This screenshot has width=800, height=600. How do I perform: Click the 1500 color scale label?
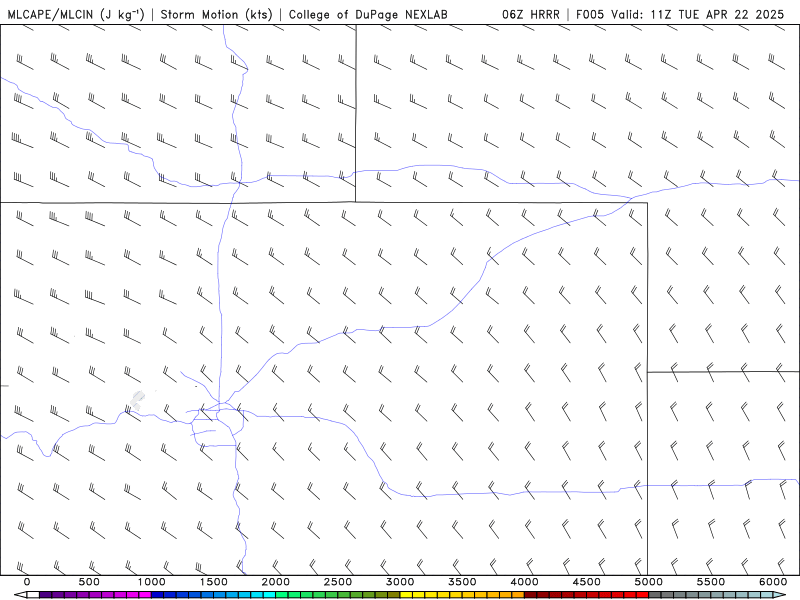pos(213,582)
